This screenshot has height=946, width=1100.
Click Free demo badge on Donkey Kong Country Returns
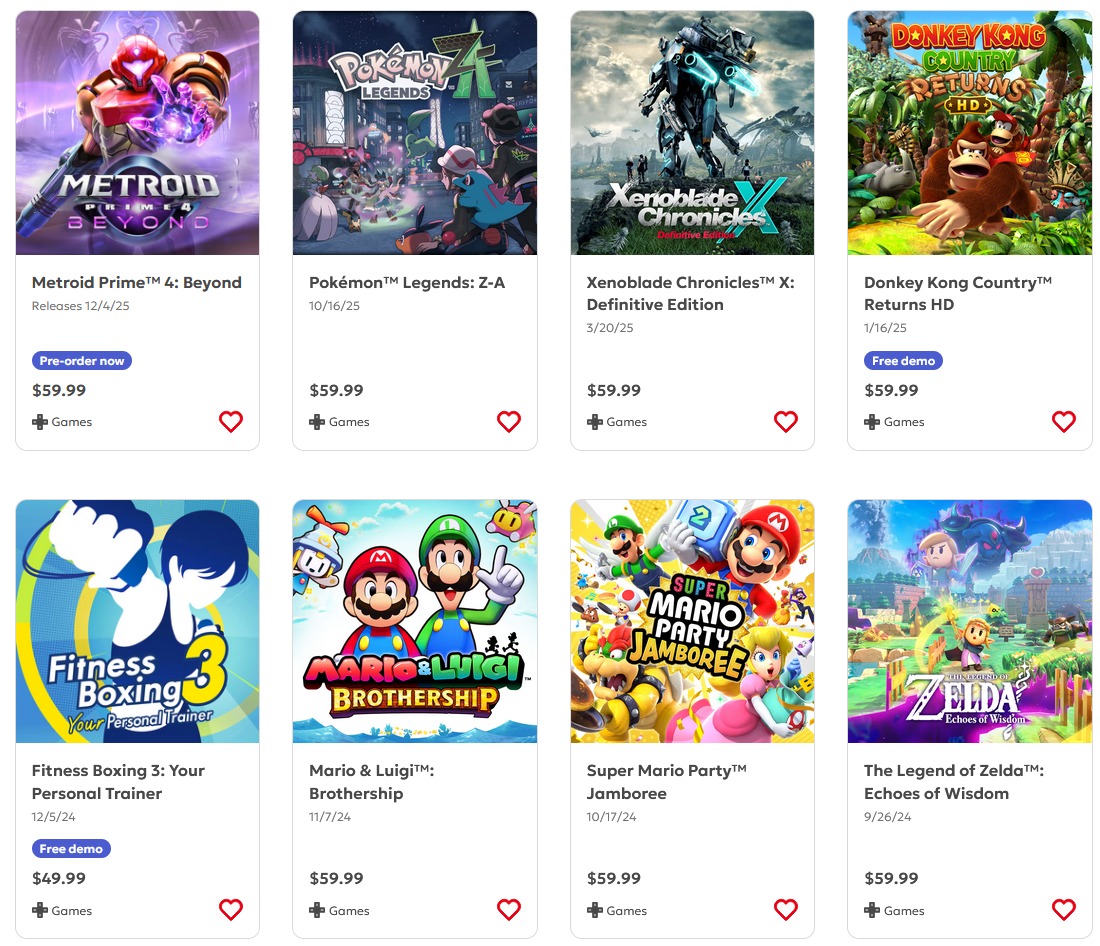click(x=903, y=361)
